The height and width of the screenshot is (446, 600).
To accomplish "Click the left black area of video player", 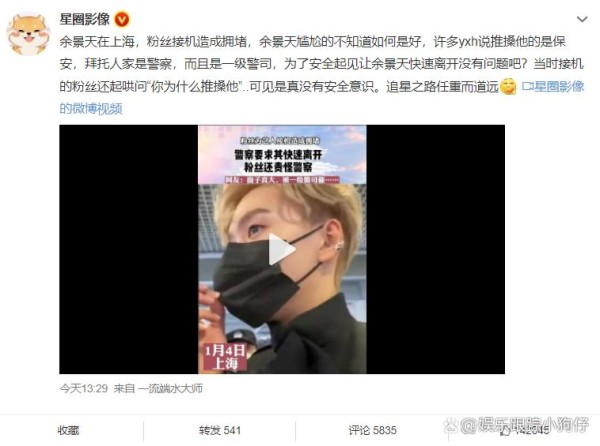I will [129, 249].
